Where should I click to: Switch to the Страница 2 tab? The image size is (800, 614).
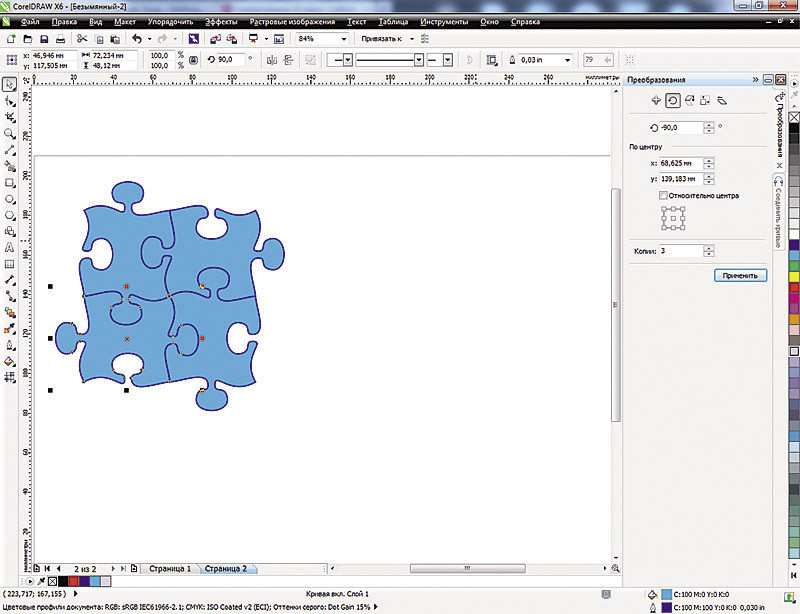226,569
